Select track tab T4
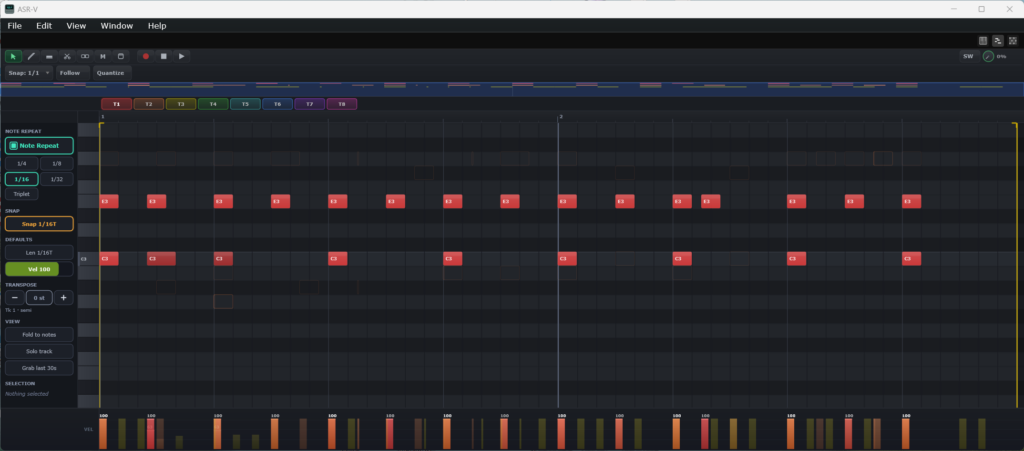Screen dimensions: 1024x451 [x=213, y=104]
